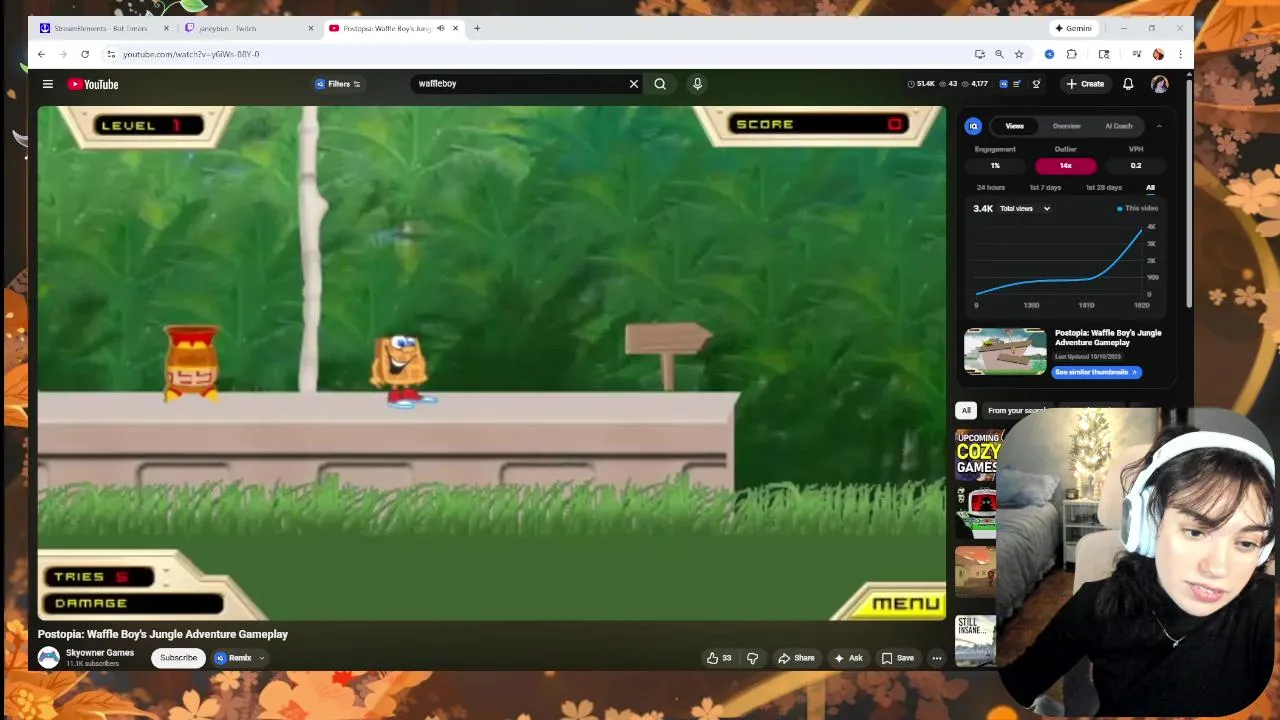The height and width of the screenshot is (720, 1280).
Task: Subscribe to Skyowner Games
Action: click(178, 658)
